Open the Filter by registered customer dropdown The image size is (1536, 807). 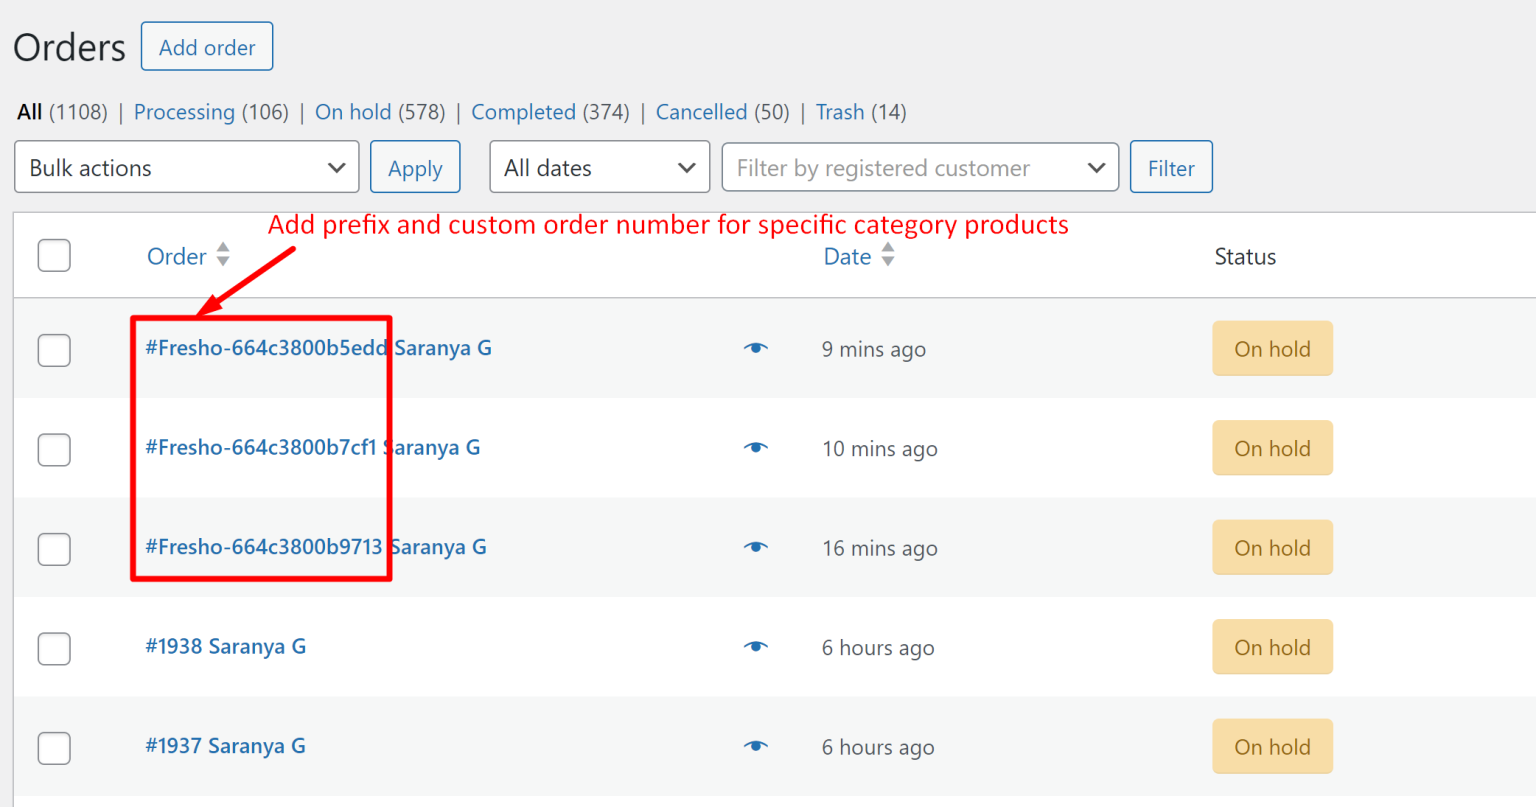pos(919,167)
